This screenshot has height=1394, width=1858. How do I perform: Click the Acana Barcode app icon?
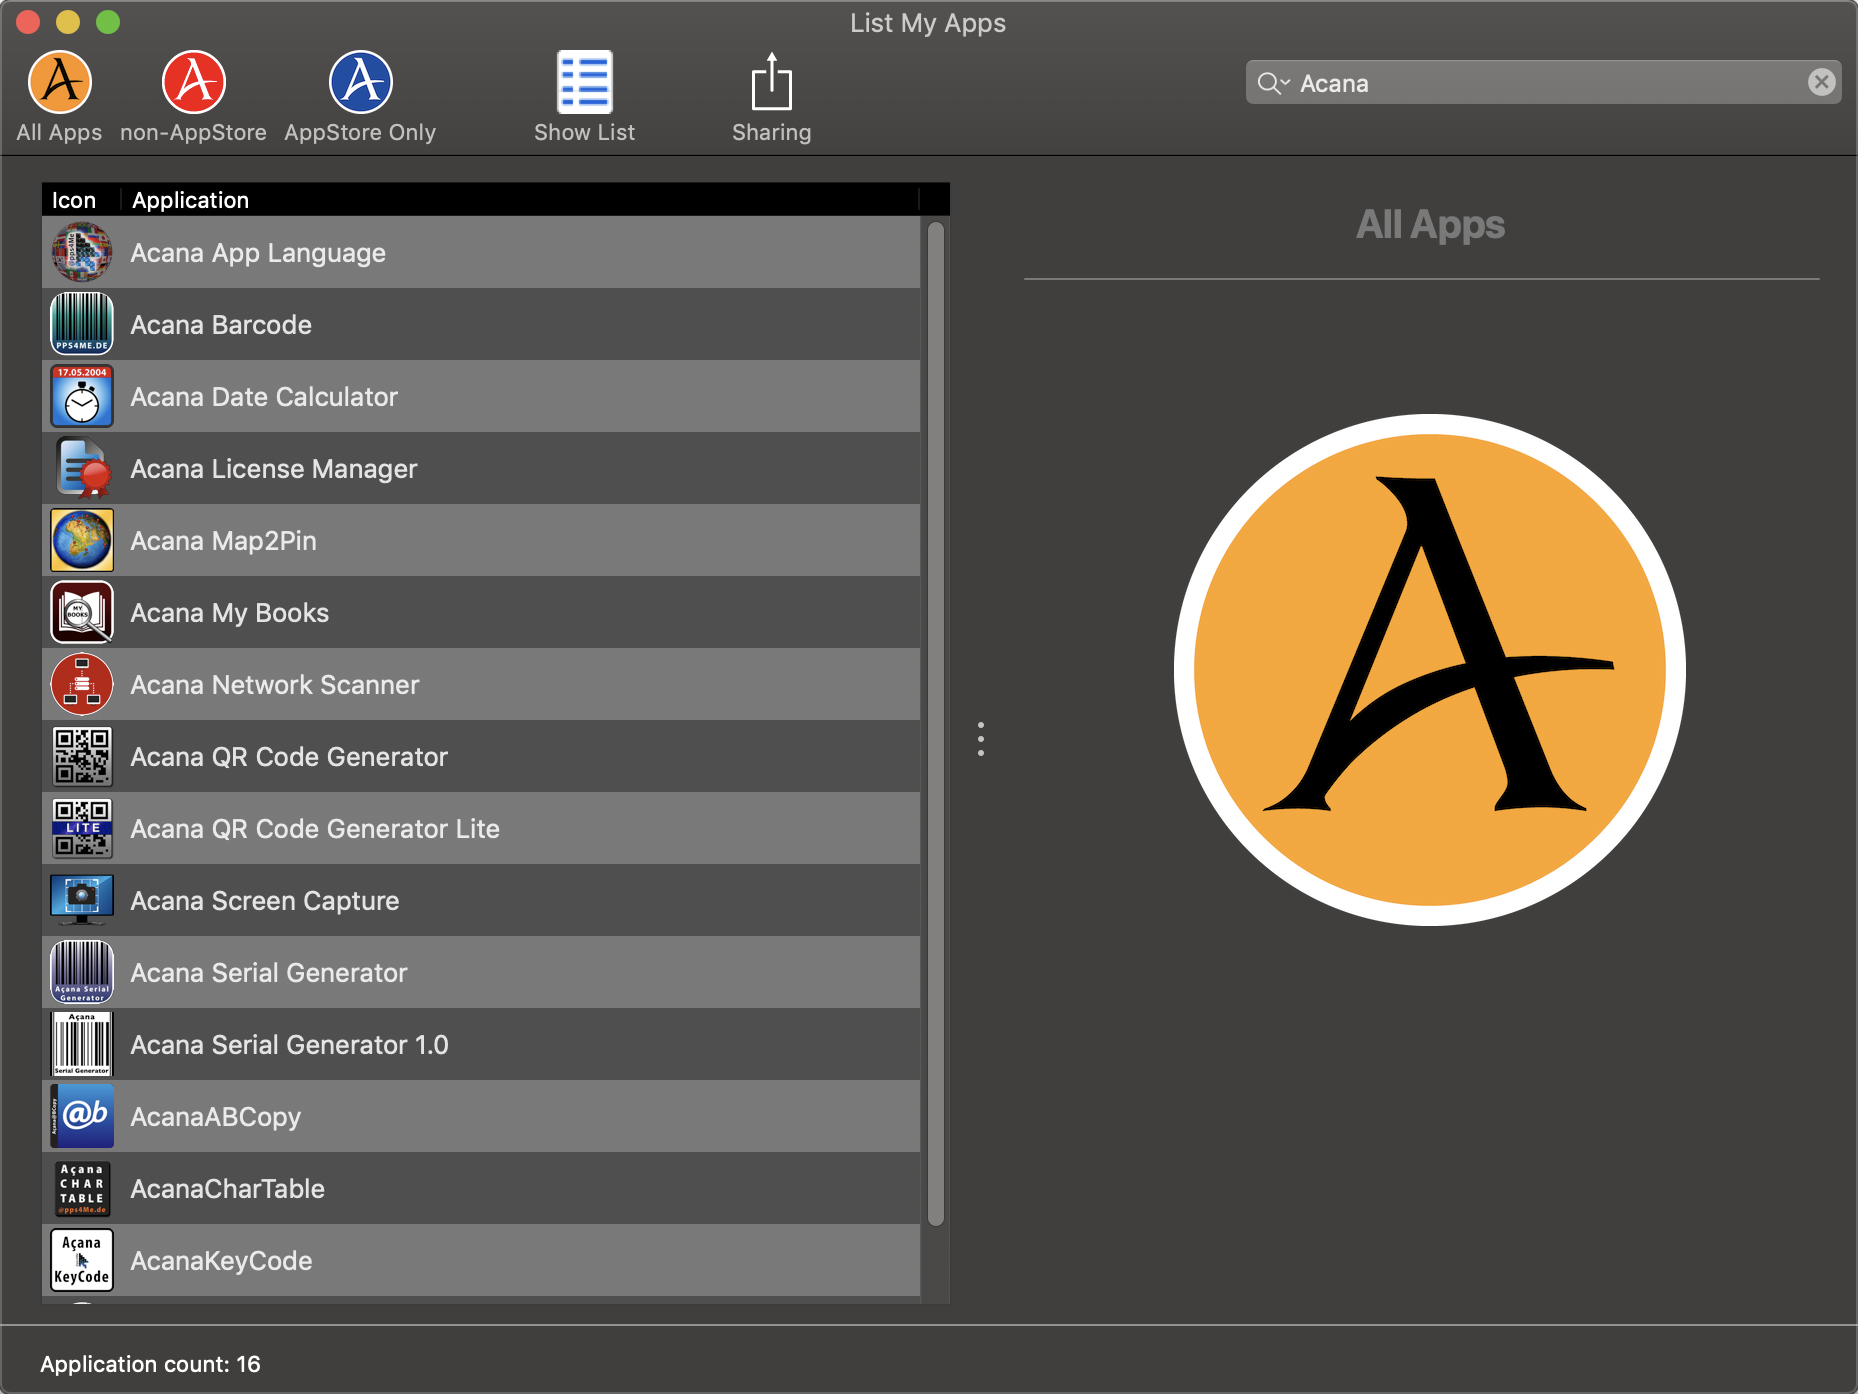pos(82,325)
